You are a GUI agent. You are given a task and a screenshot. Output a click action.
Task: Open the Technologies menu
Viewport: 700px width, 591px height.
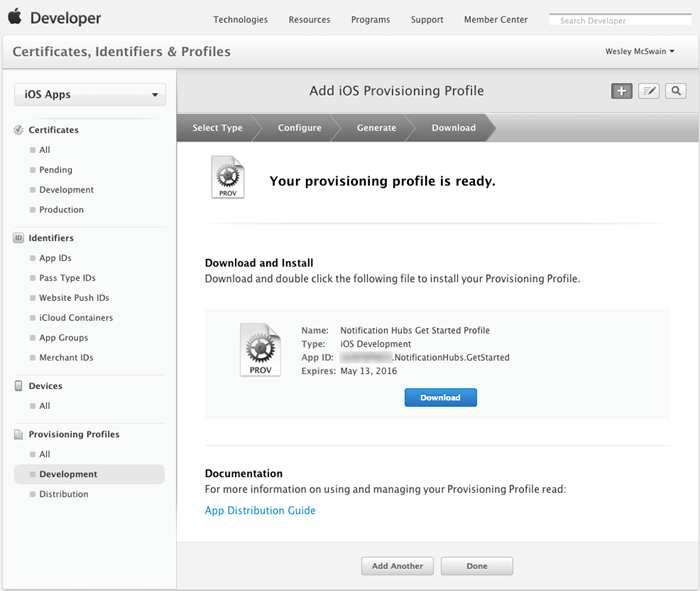click(240, 20)
